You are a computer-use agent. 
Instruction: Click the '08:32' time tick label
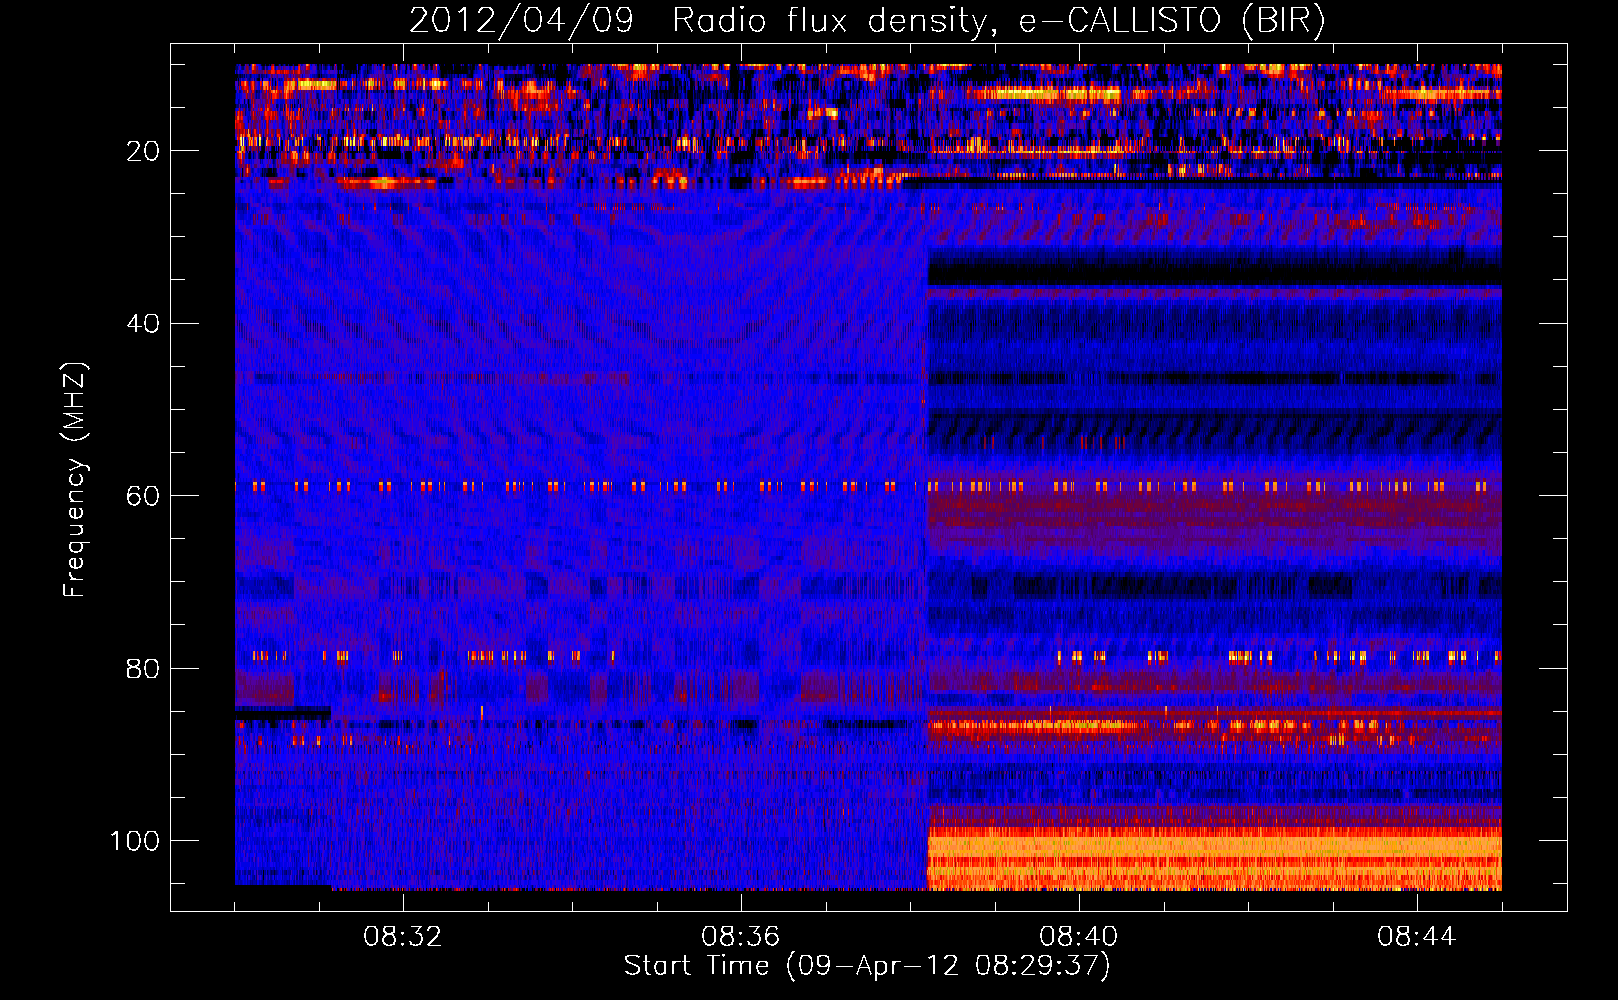click(403, 937)
